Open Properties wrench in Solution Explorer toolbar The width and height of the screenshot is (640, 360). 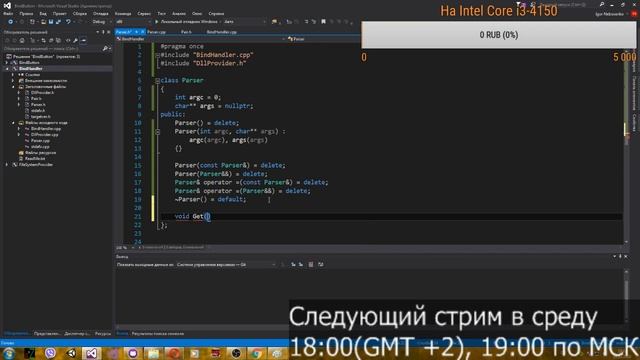[76, 40]
